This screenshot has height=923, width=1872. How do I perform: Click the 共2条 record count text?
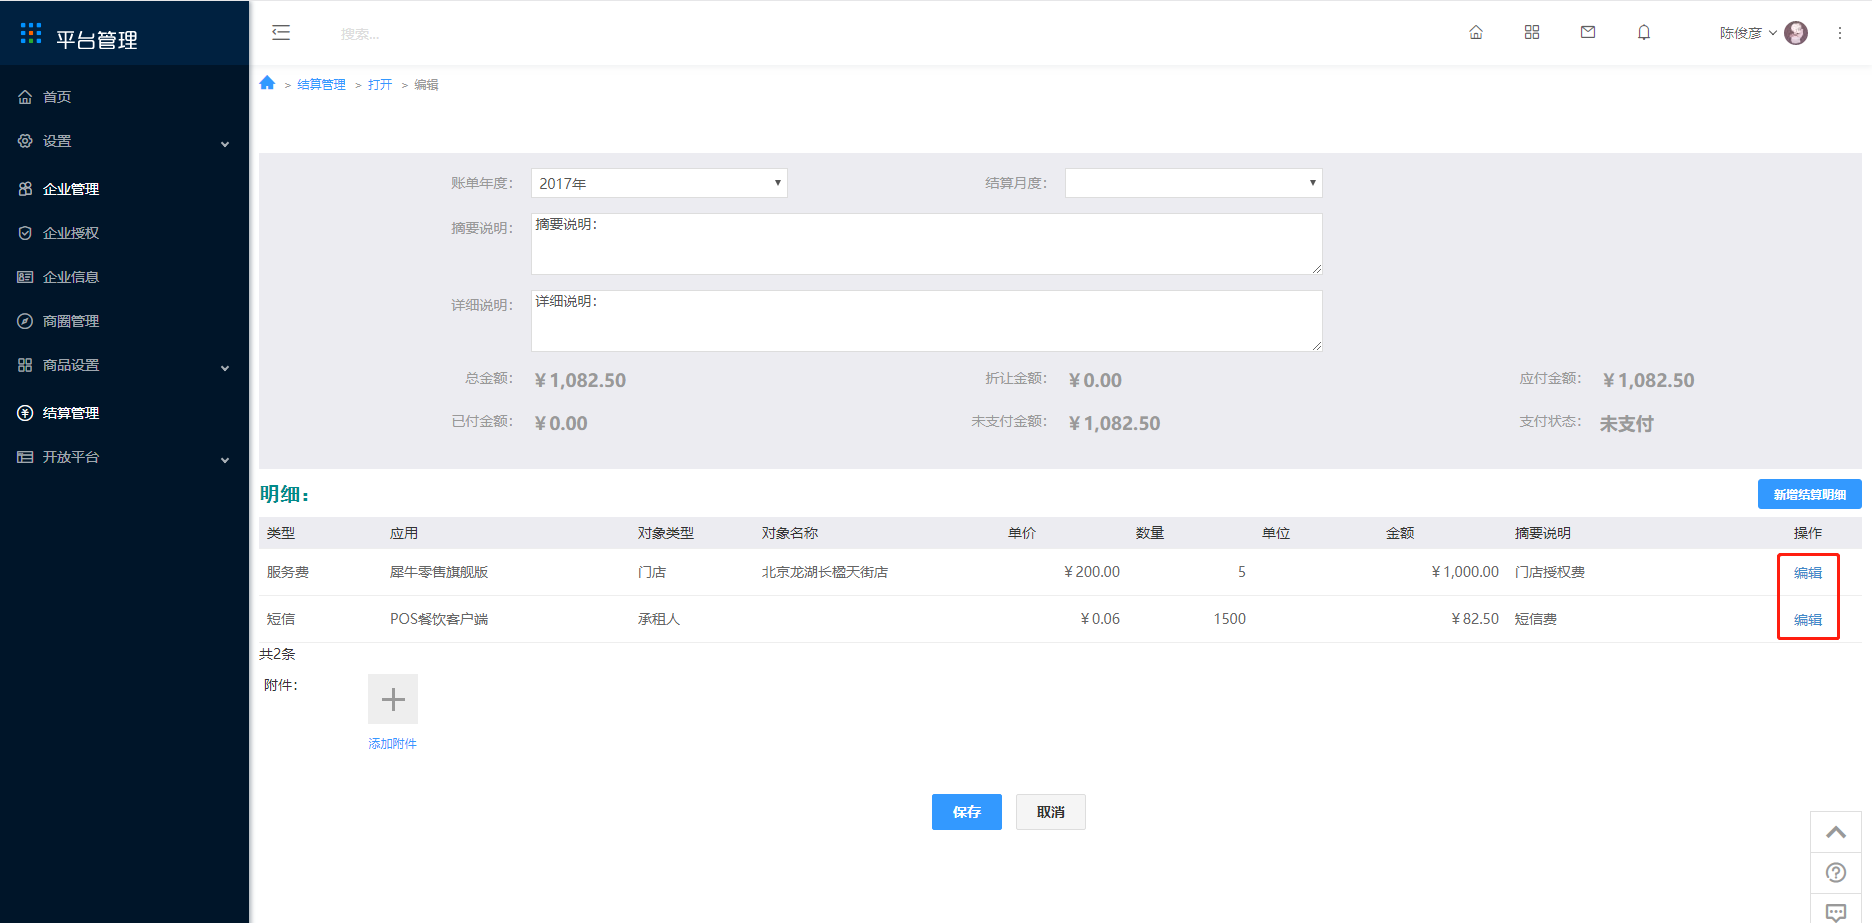coord(277,654)
